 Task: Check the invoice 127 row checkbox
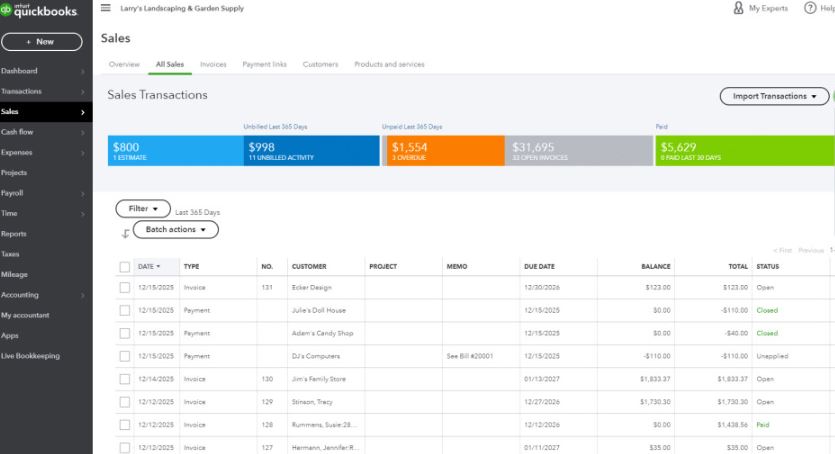[125, 448]
